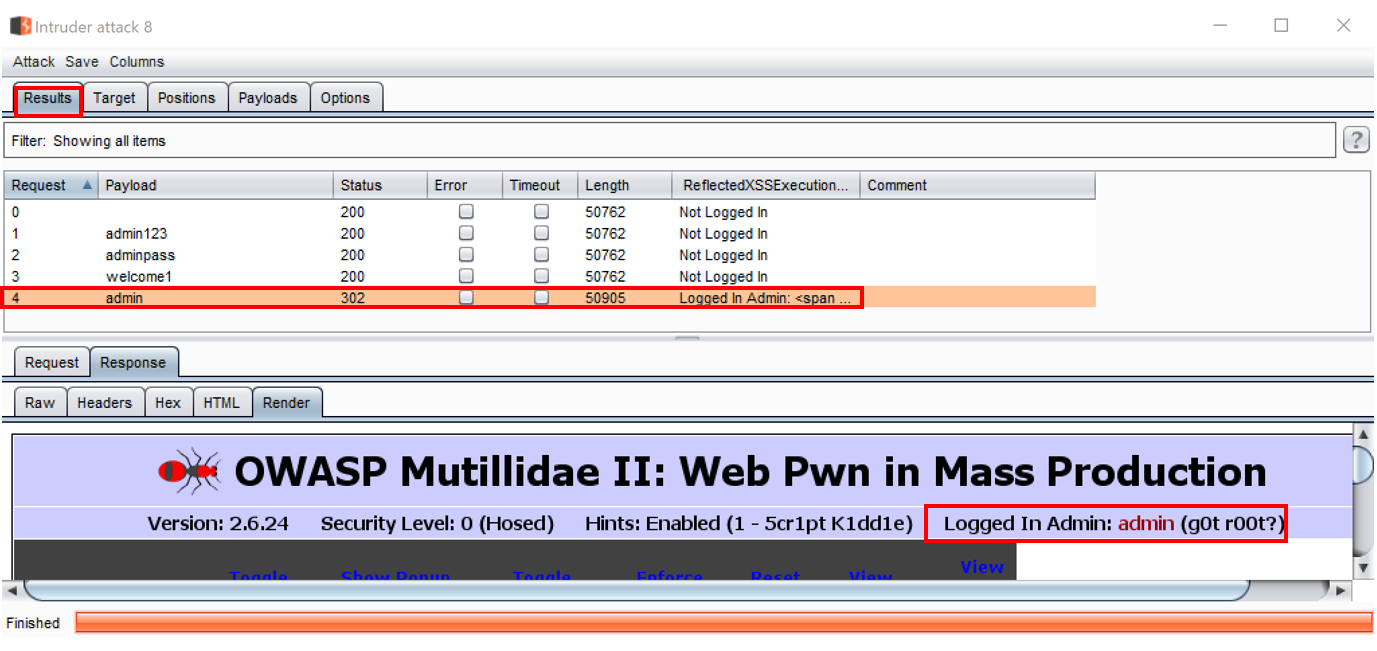Click the 'Finished' status label

coord(33,623)
